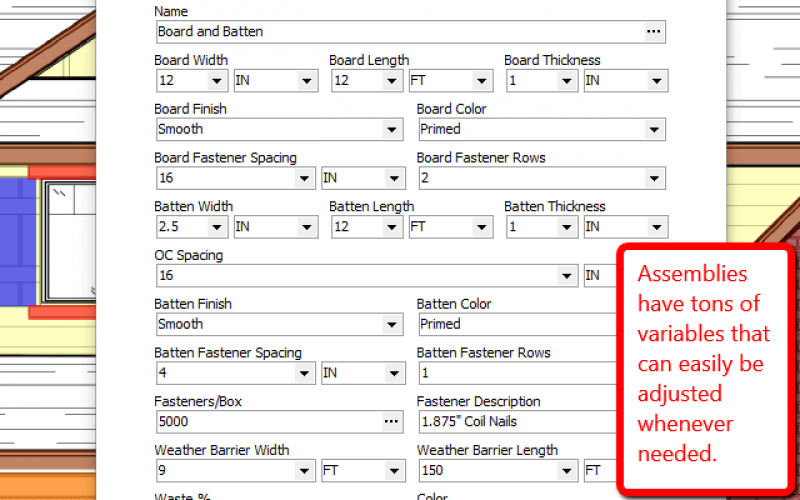Expand the Batten Thickness value dropdown

(566, 227)
